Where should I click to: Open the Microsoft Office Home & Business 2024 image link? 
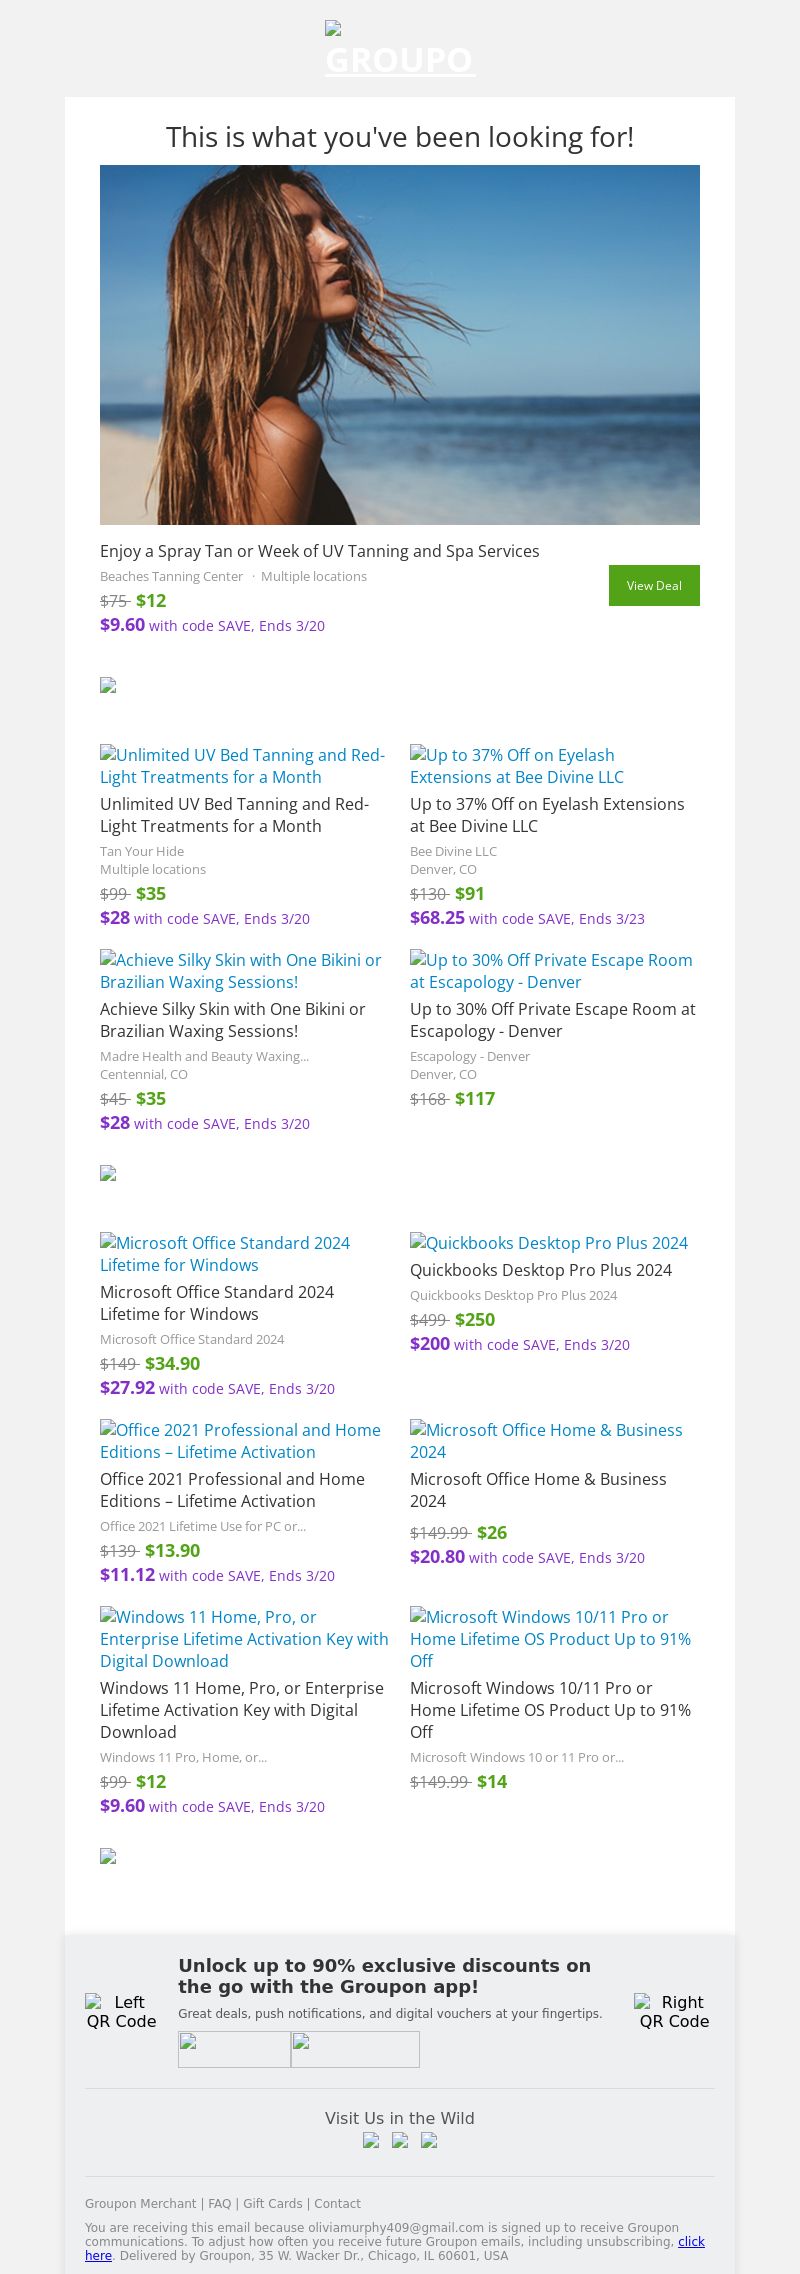(x=546, y=1441)
